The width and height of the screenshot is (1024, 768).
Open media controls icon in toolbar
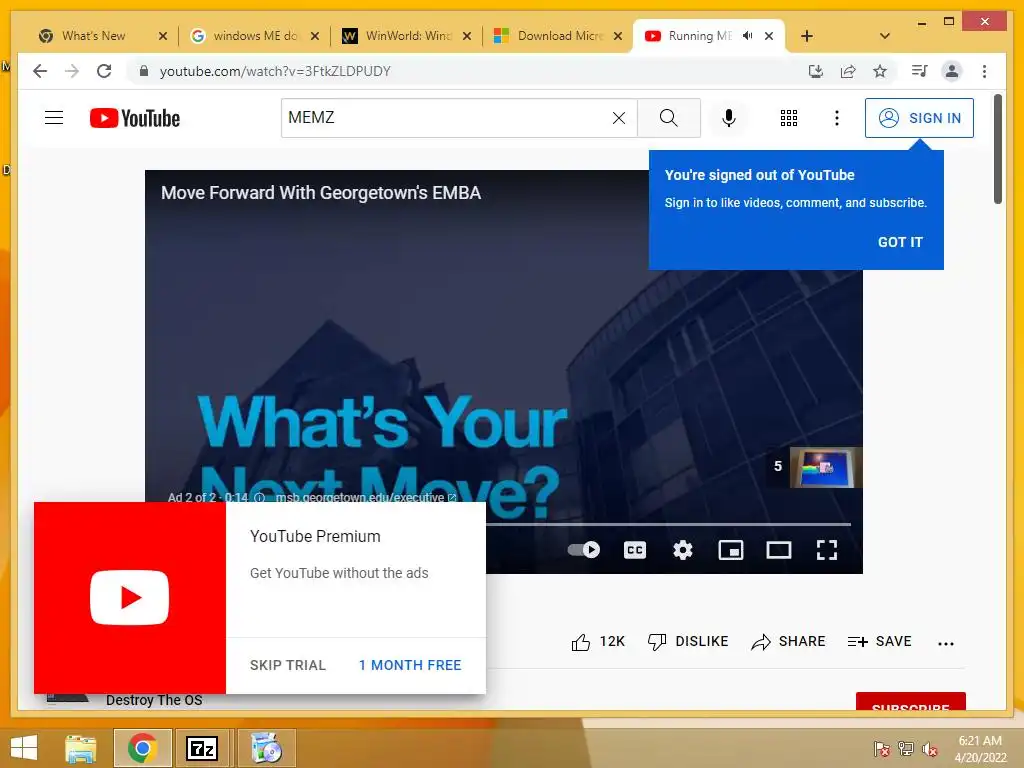click(920, 71)
